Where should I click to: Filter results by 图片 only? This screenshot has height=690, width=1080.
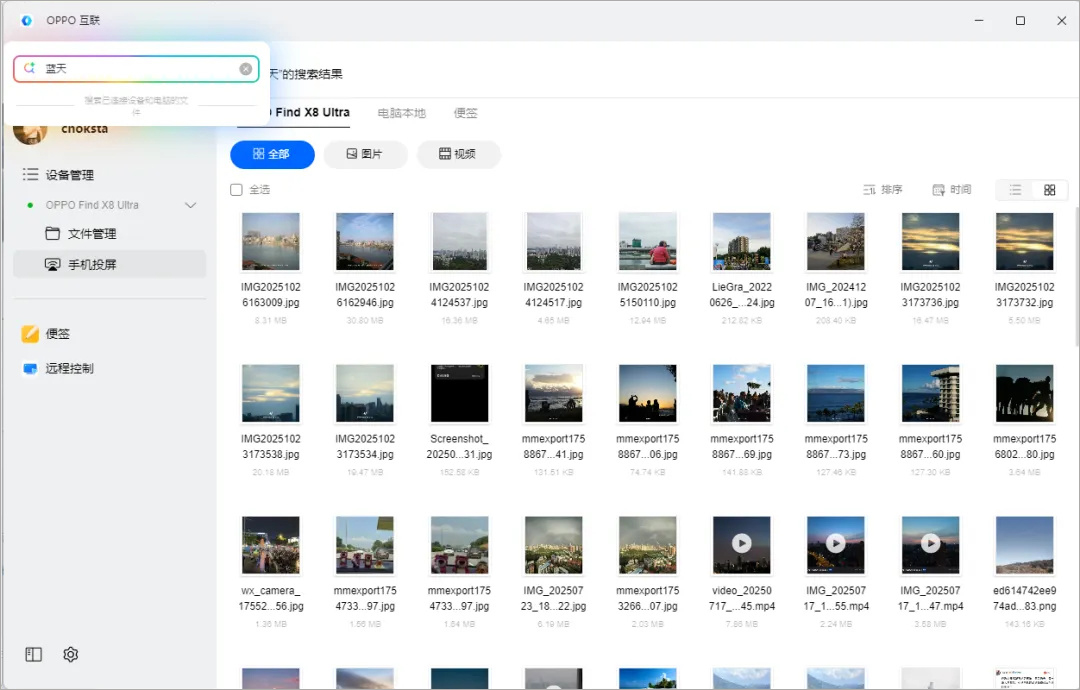pyautogui.click(x=365, y=154)
